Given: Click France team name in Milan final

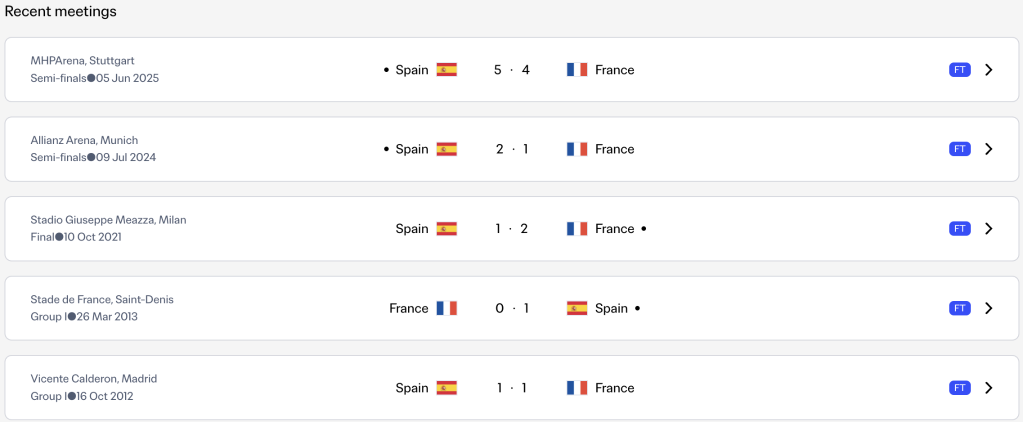Looking at the screenshot, I should tap(615, 229).
